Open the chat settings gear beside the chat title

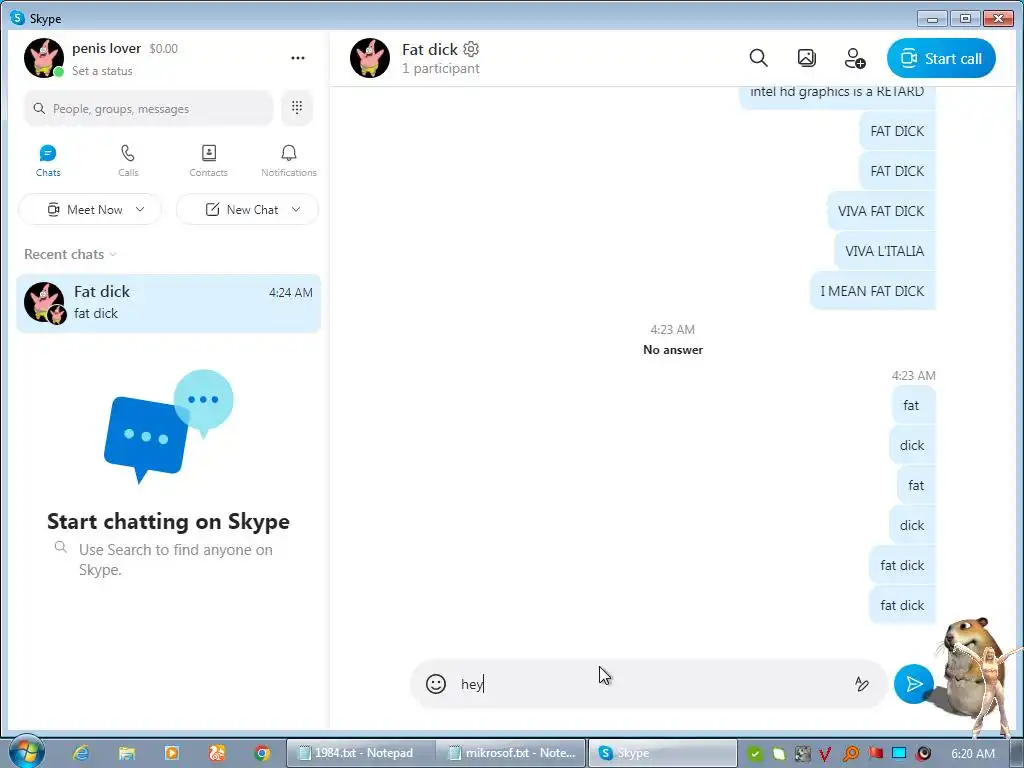(471, 49)
